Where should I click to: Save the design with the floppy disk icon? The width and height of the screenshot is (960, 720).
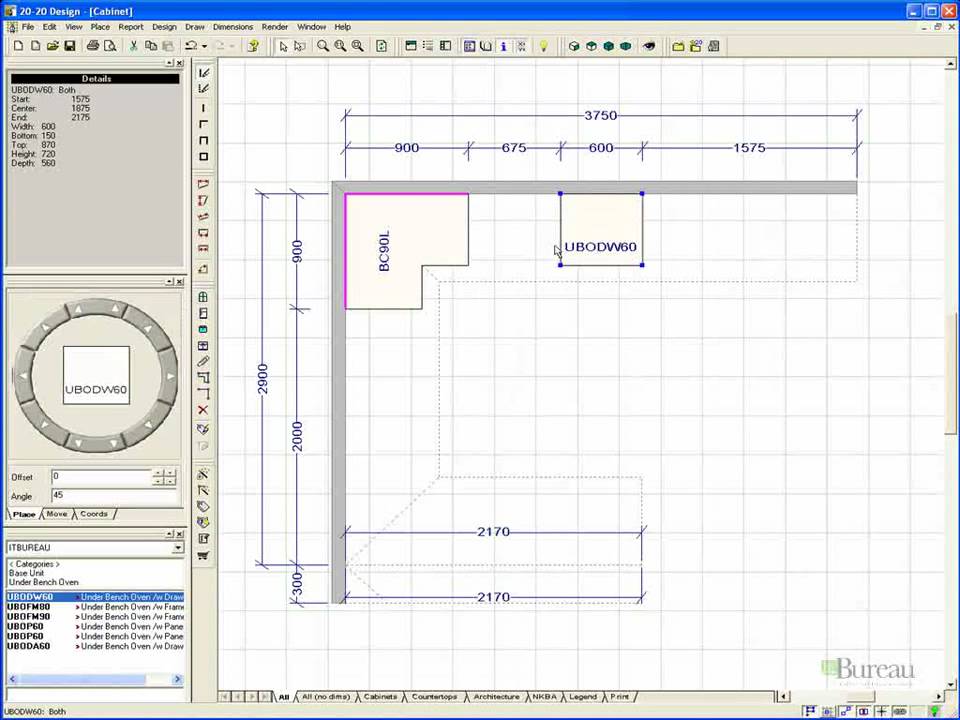pos(70,46)
